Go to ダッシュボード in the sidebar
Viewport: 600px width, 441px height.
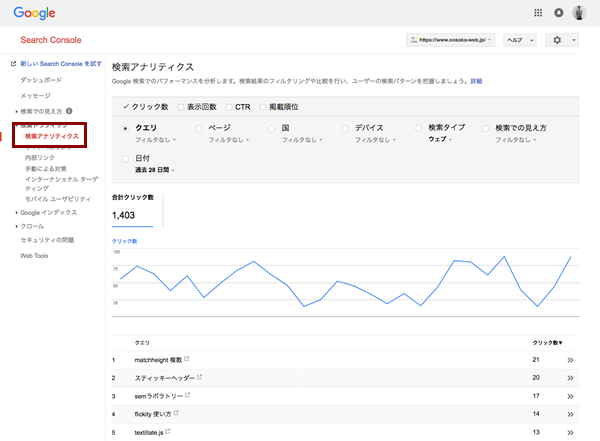(41, 78)
